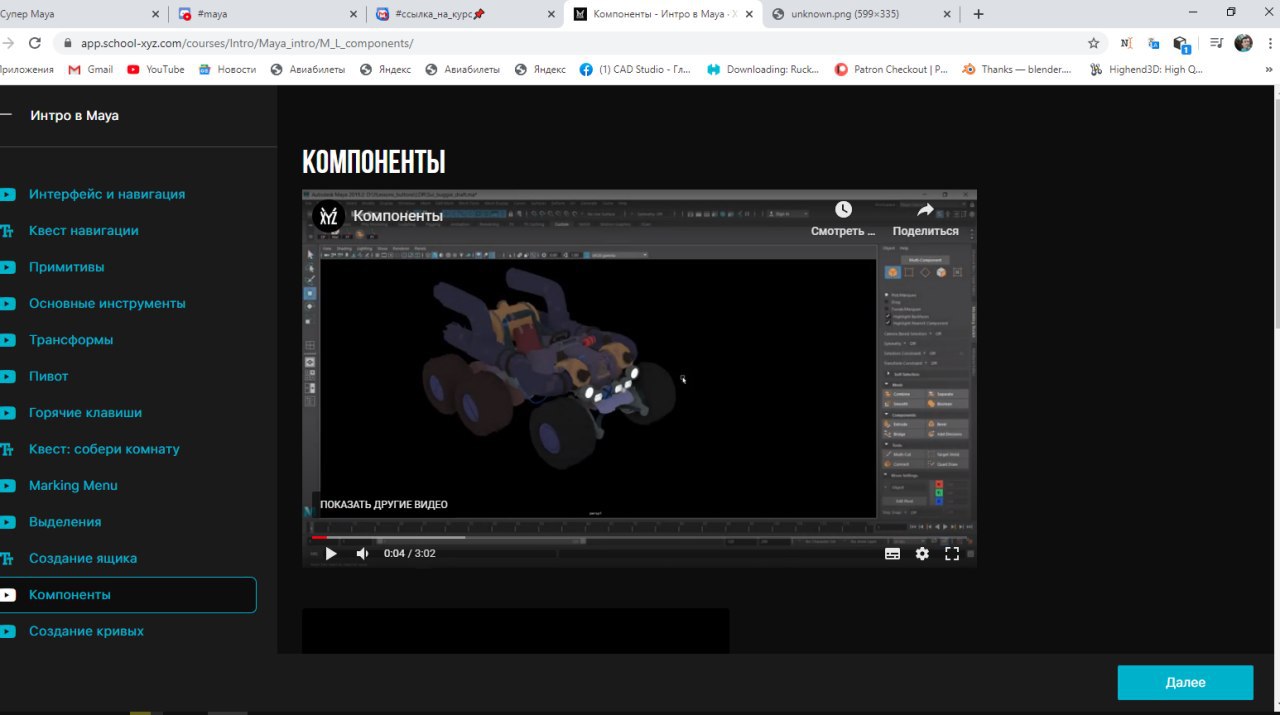The height and width of the screenshot is (715, 1280).
Task: Open the Thanks — blender bookmark
Action: 1016,69
